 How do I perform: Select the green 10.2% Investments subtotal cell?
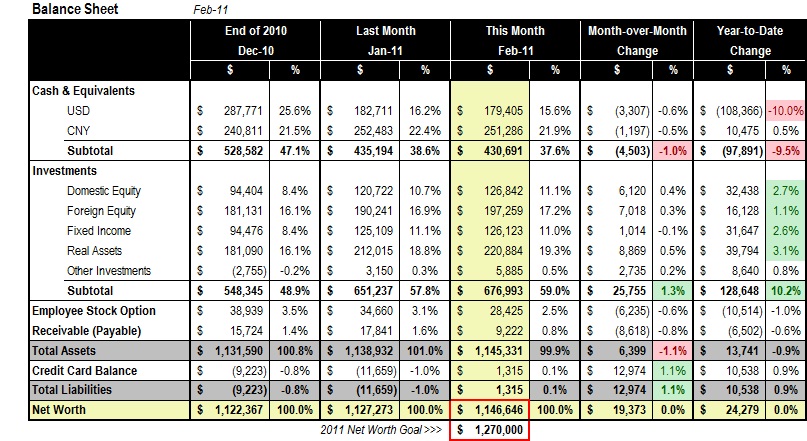click(783, 290)
